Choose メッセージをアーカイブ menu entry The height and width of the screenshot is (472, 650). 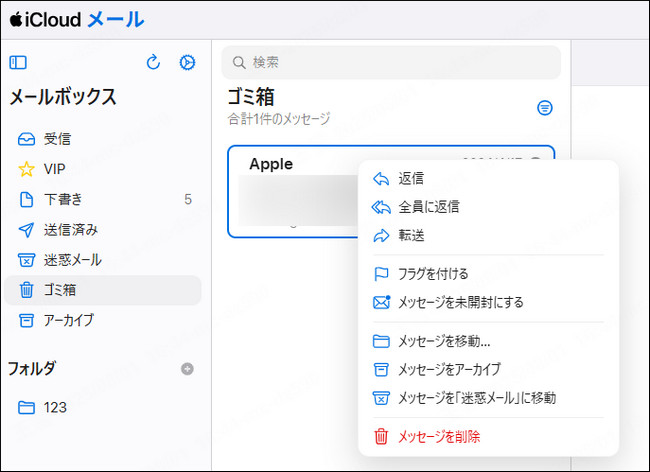[x=488, y=369]
